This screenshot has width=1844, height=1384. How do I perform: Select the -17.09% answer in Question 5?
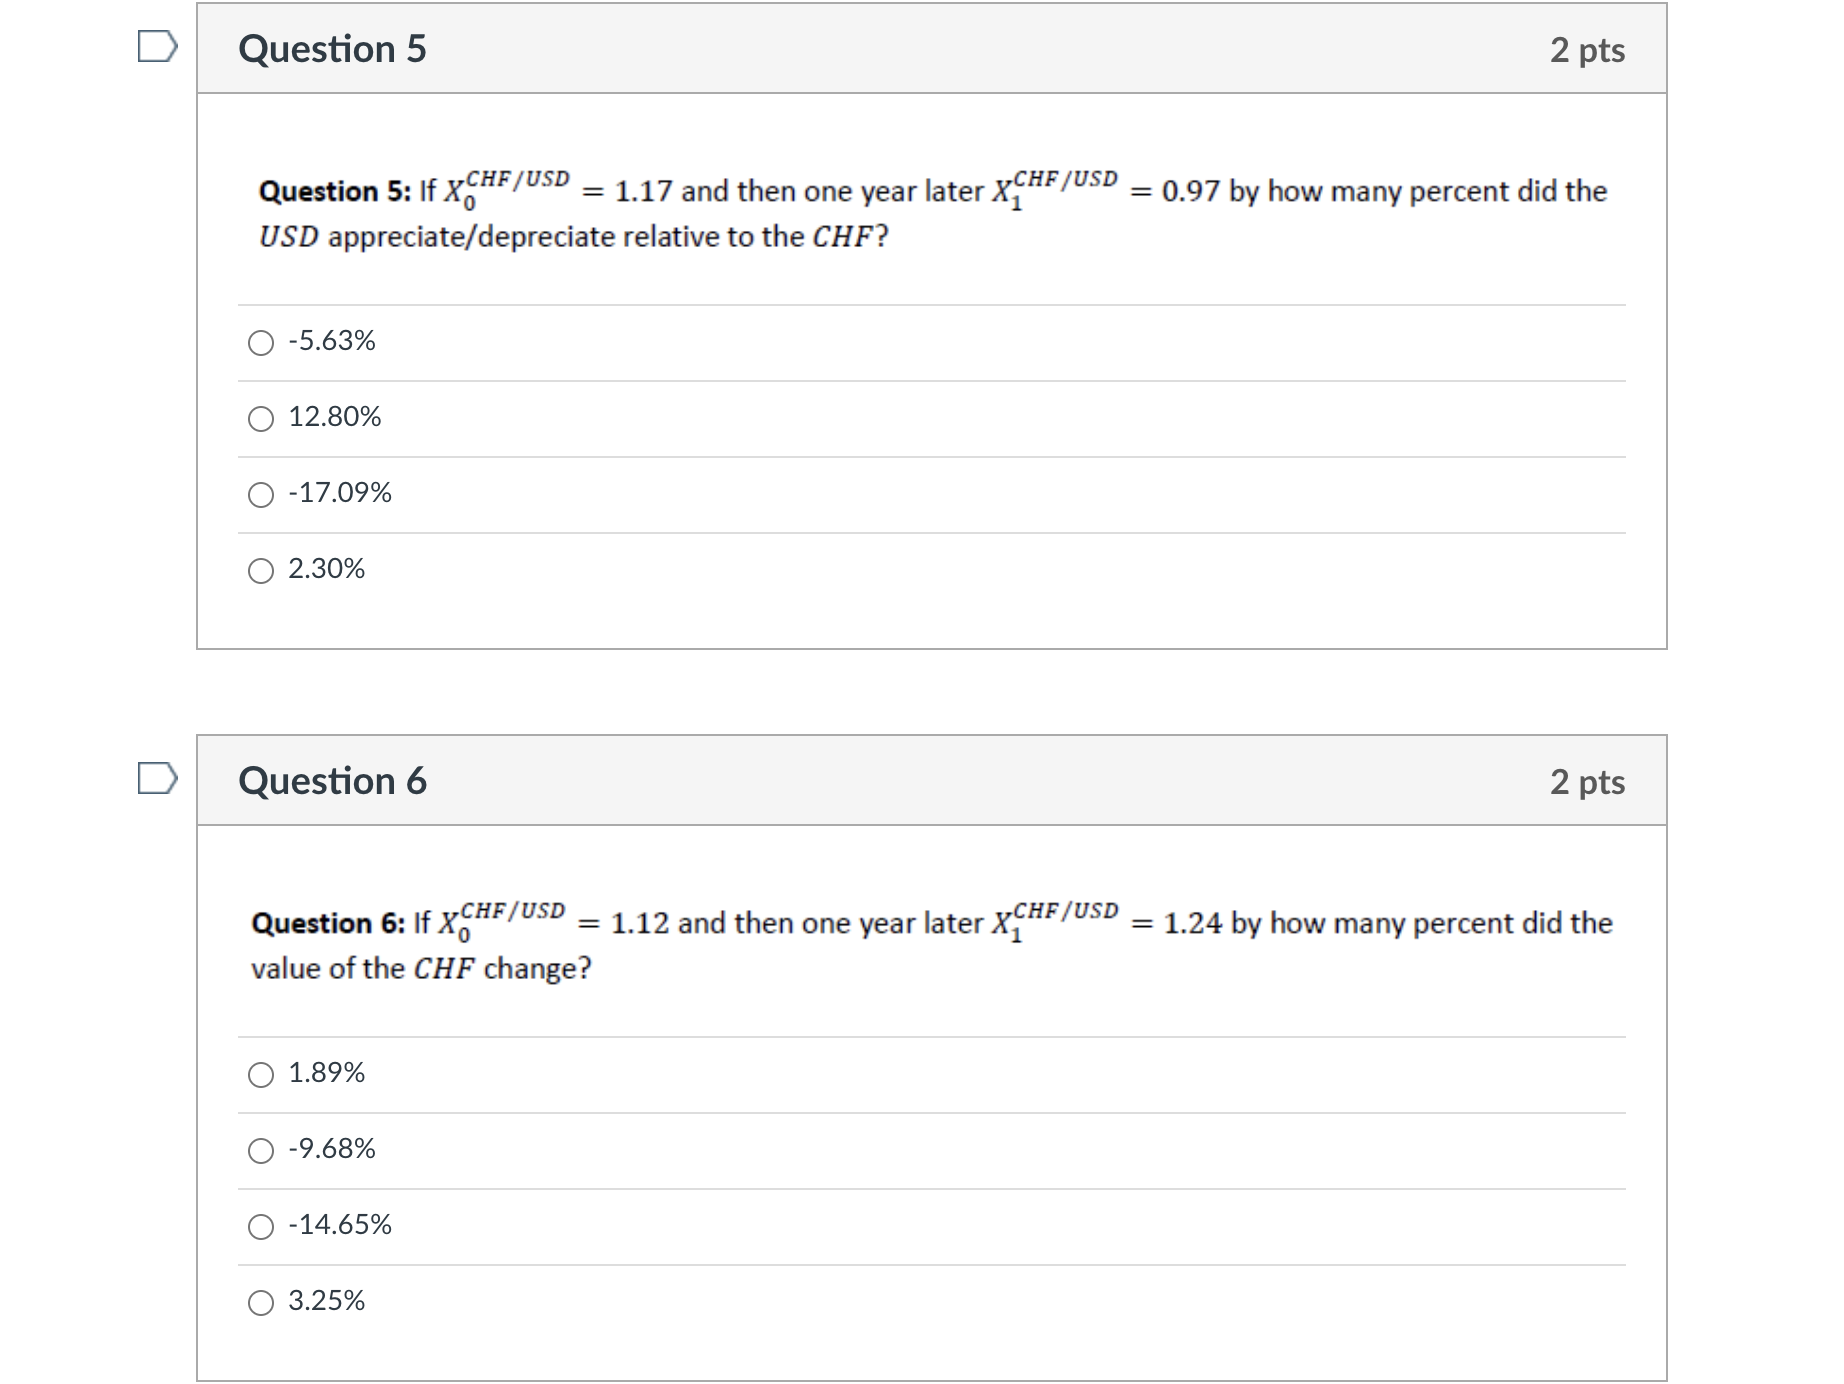(260, 493)
